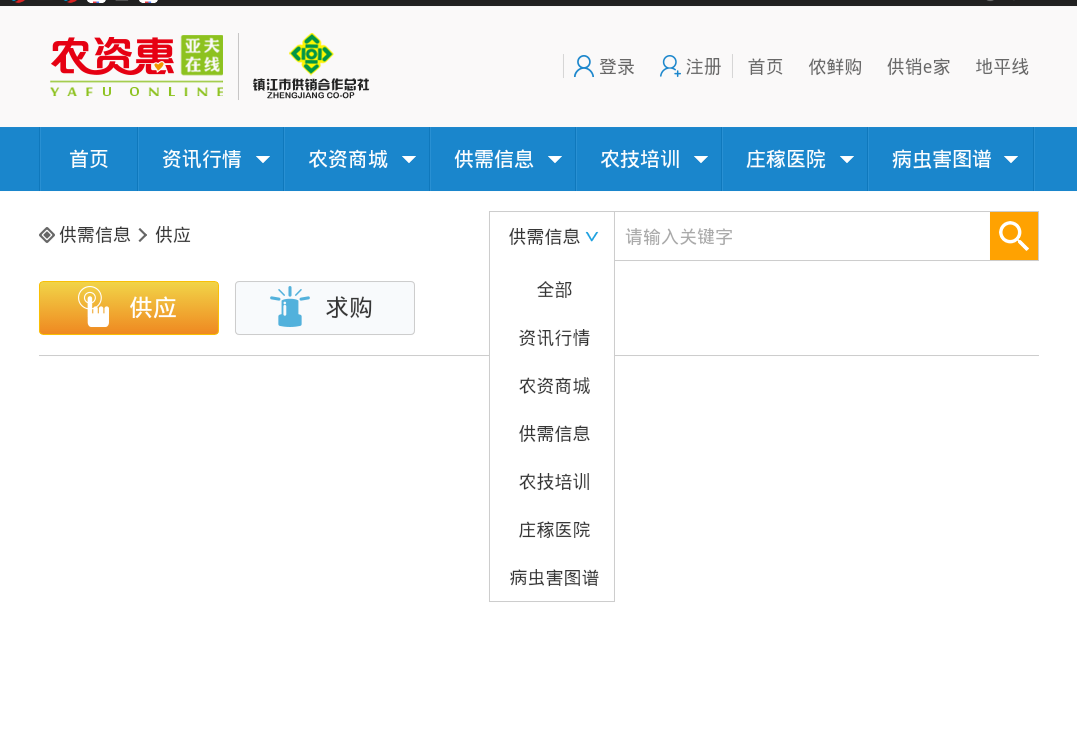Choose 庄稼医院 from the dropdown list
This screenshot has height=747, width=1077.
click(x=554, y=530)
